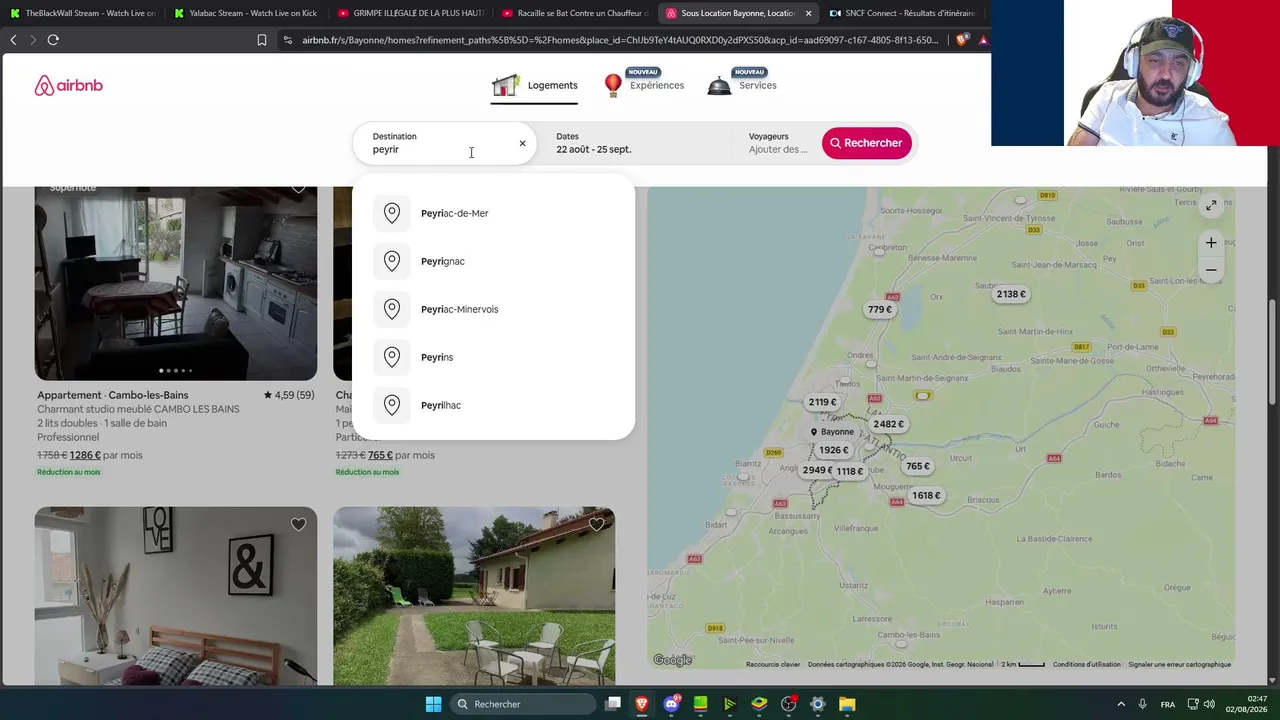Switch to SNCF Connect tab
1280x720 pixels.
pos(901,13)
